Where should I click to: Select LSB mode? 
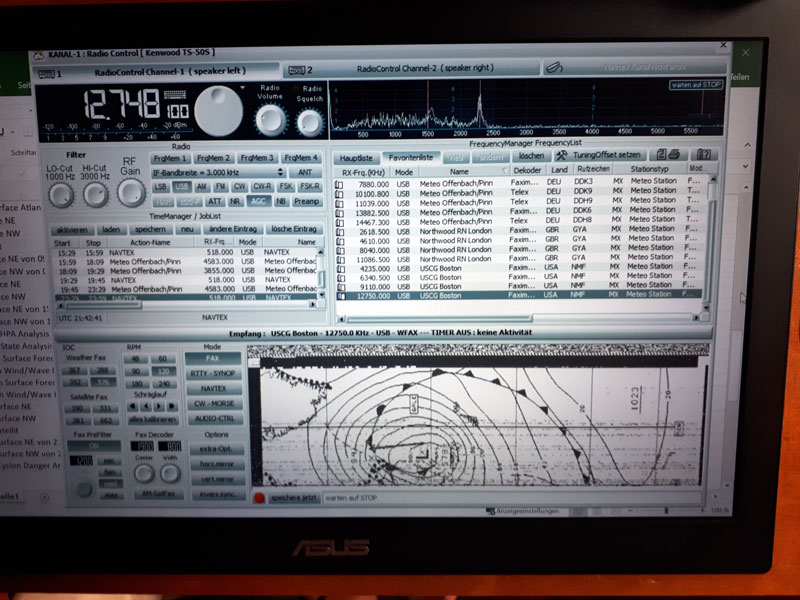coord(160,187)
